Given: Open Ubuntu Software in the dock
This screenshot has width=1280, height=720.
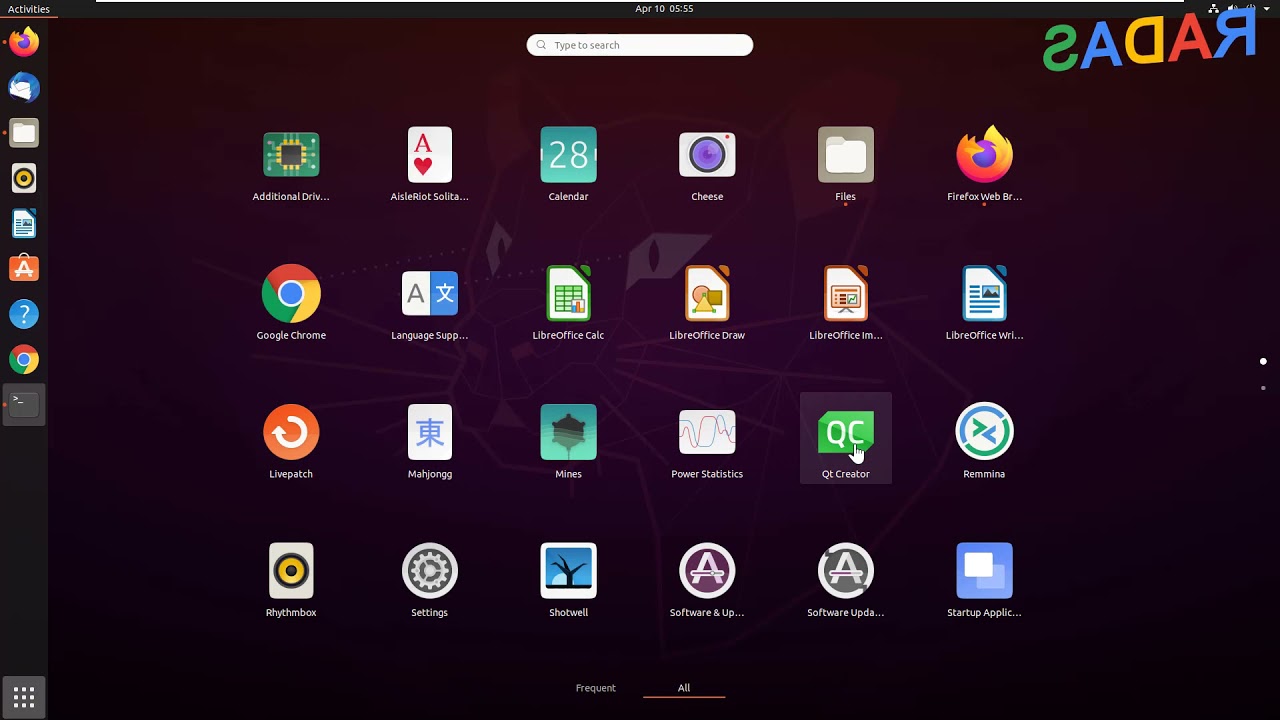Looking at the screenshot, I should (24, 269).
